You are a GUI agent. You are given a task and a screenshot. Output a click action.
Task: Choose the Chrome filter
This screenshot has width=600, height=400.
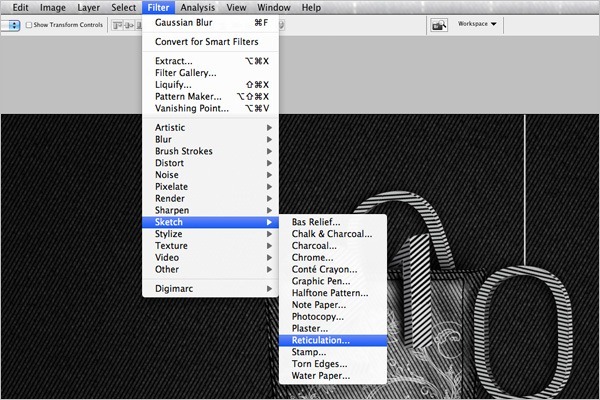click(x=333, y=258)
